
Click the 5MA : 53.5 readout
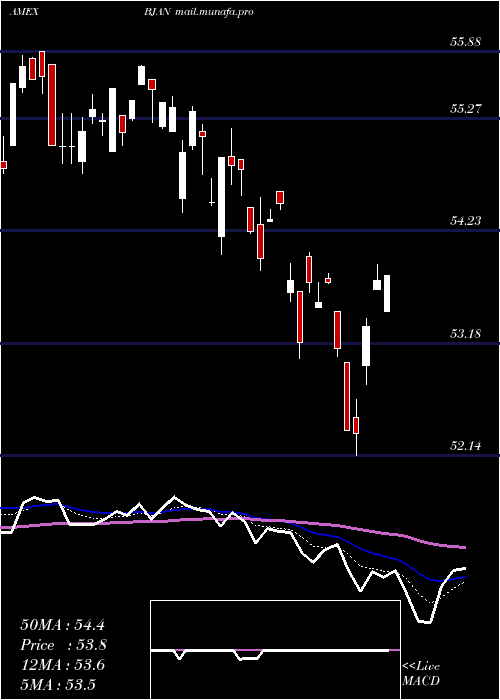pos(58,684)
